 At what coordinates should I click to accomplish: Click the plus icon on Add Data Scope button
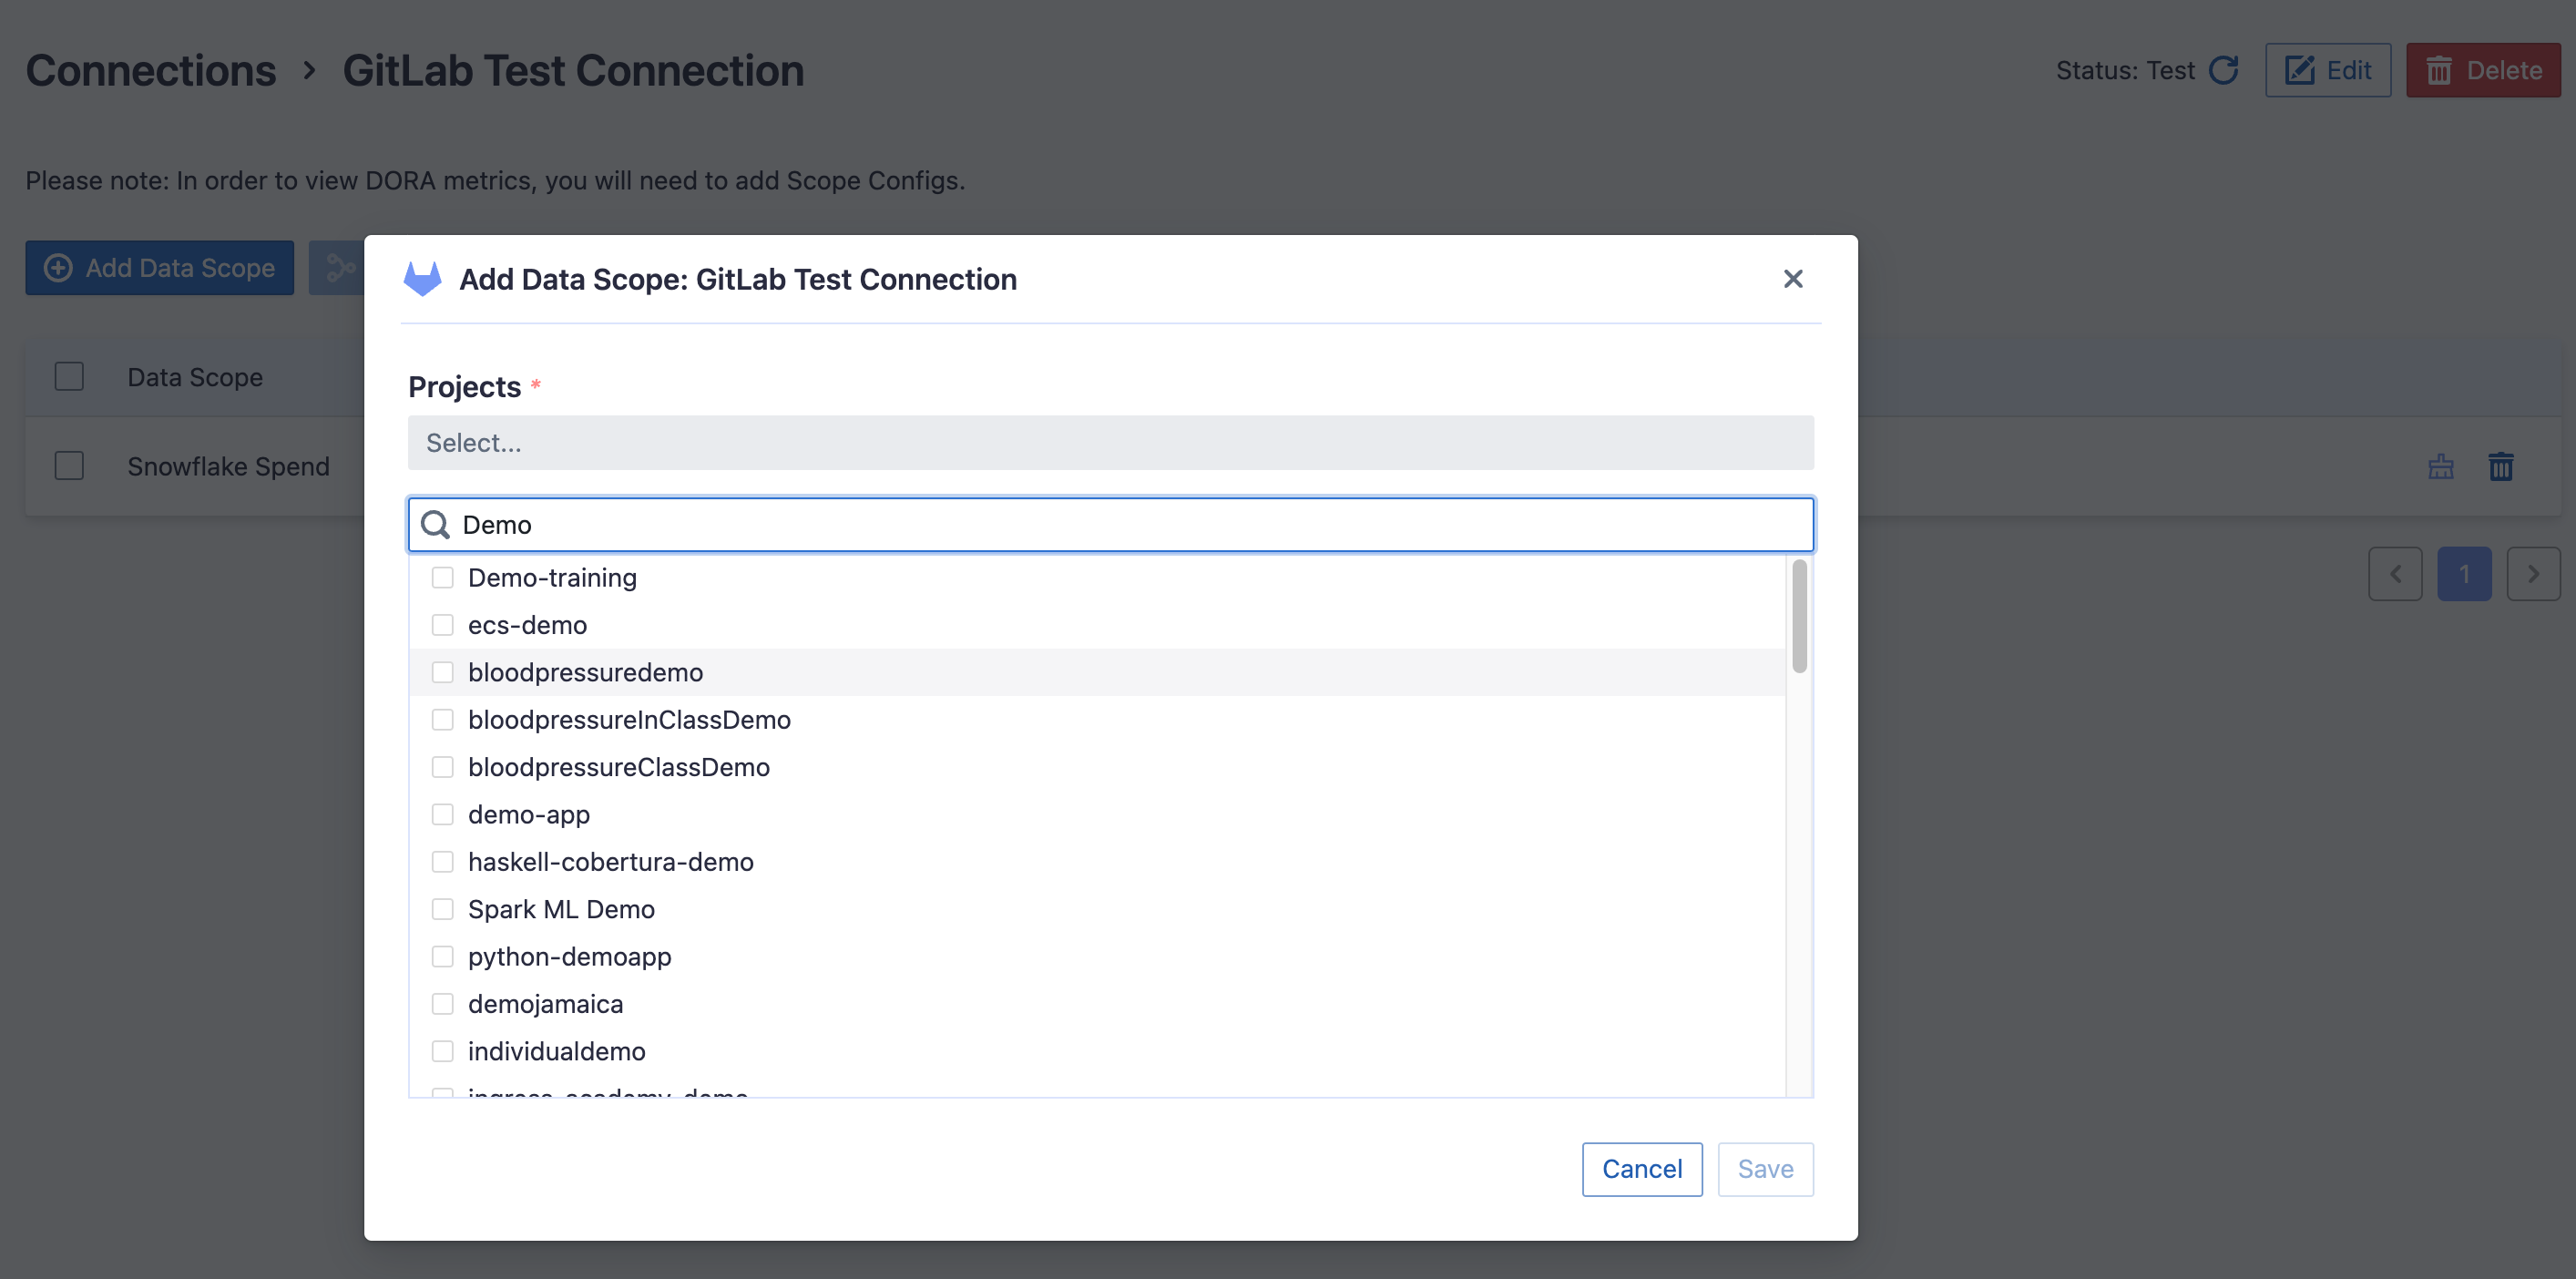pos(59,268)
